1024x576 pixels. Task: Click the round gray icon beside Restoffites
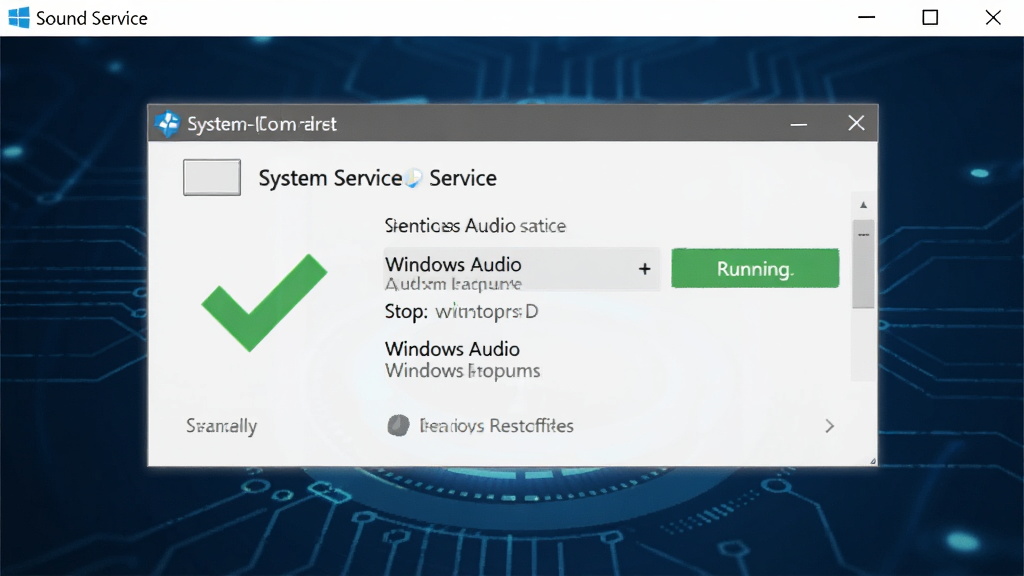[398, 426]
